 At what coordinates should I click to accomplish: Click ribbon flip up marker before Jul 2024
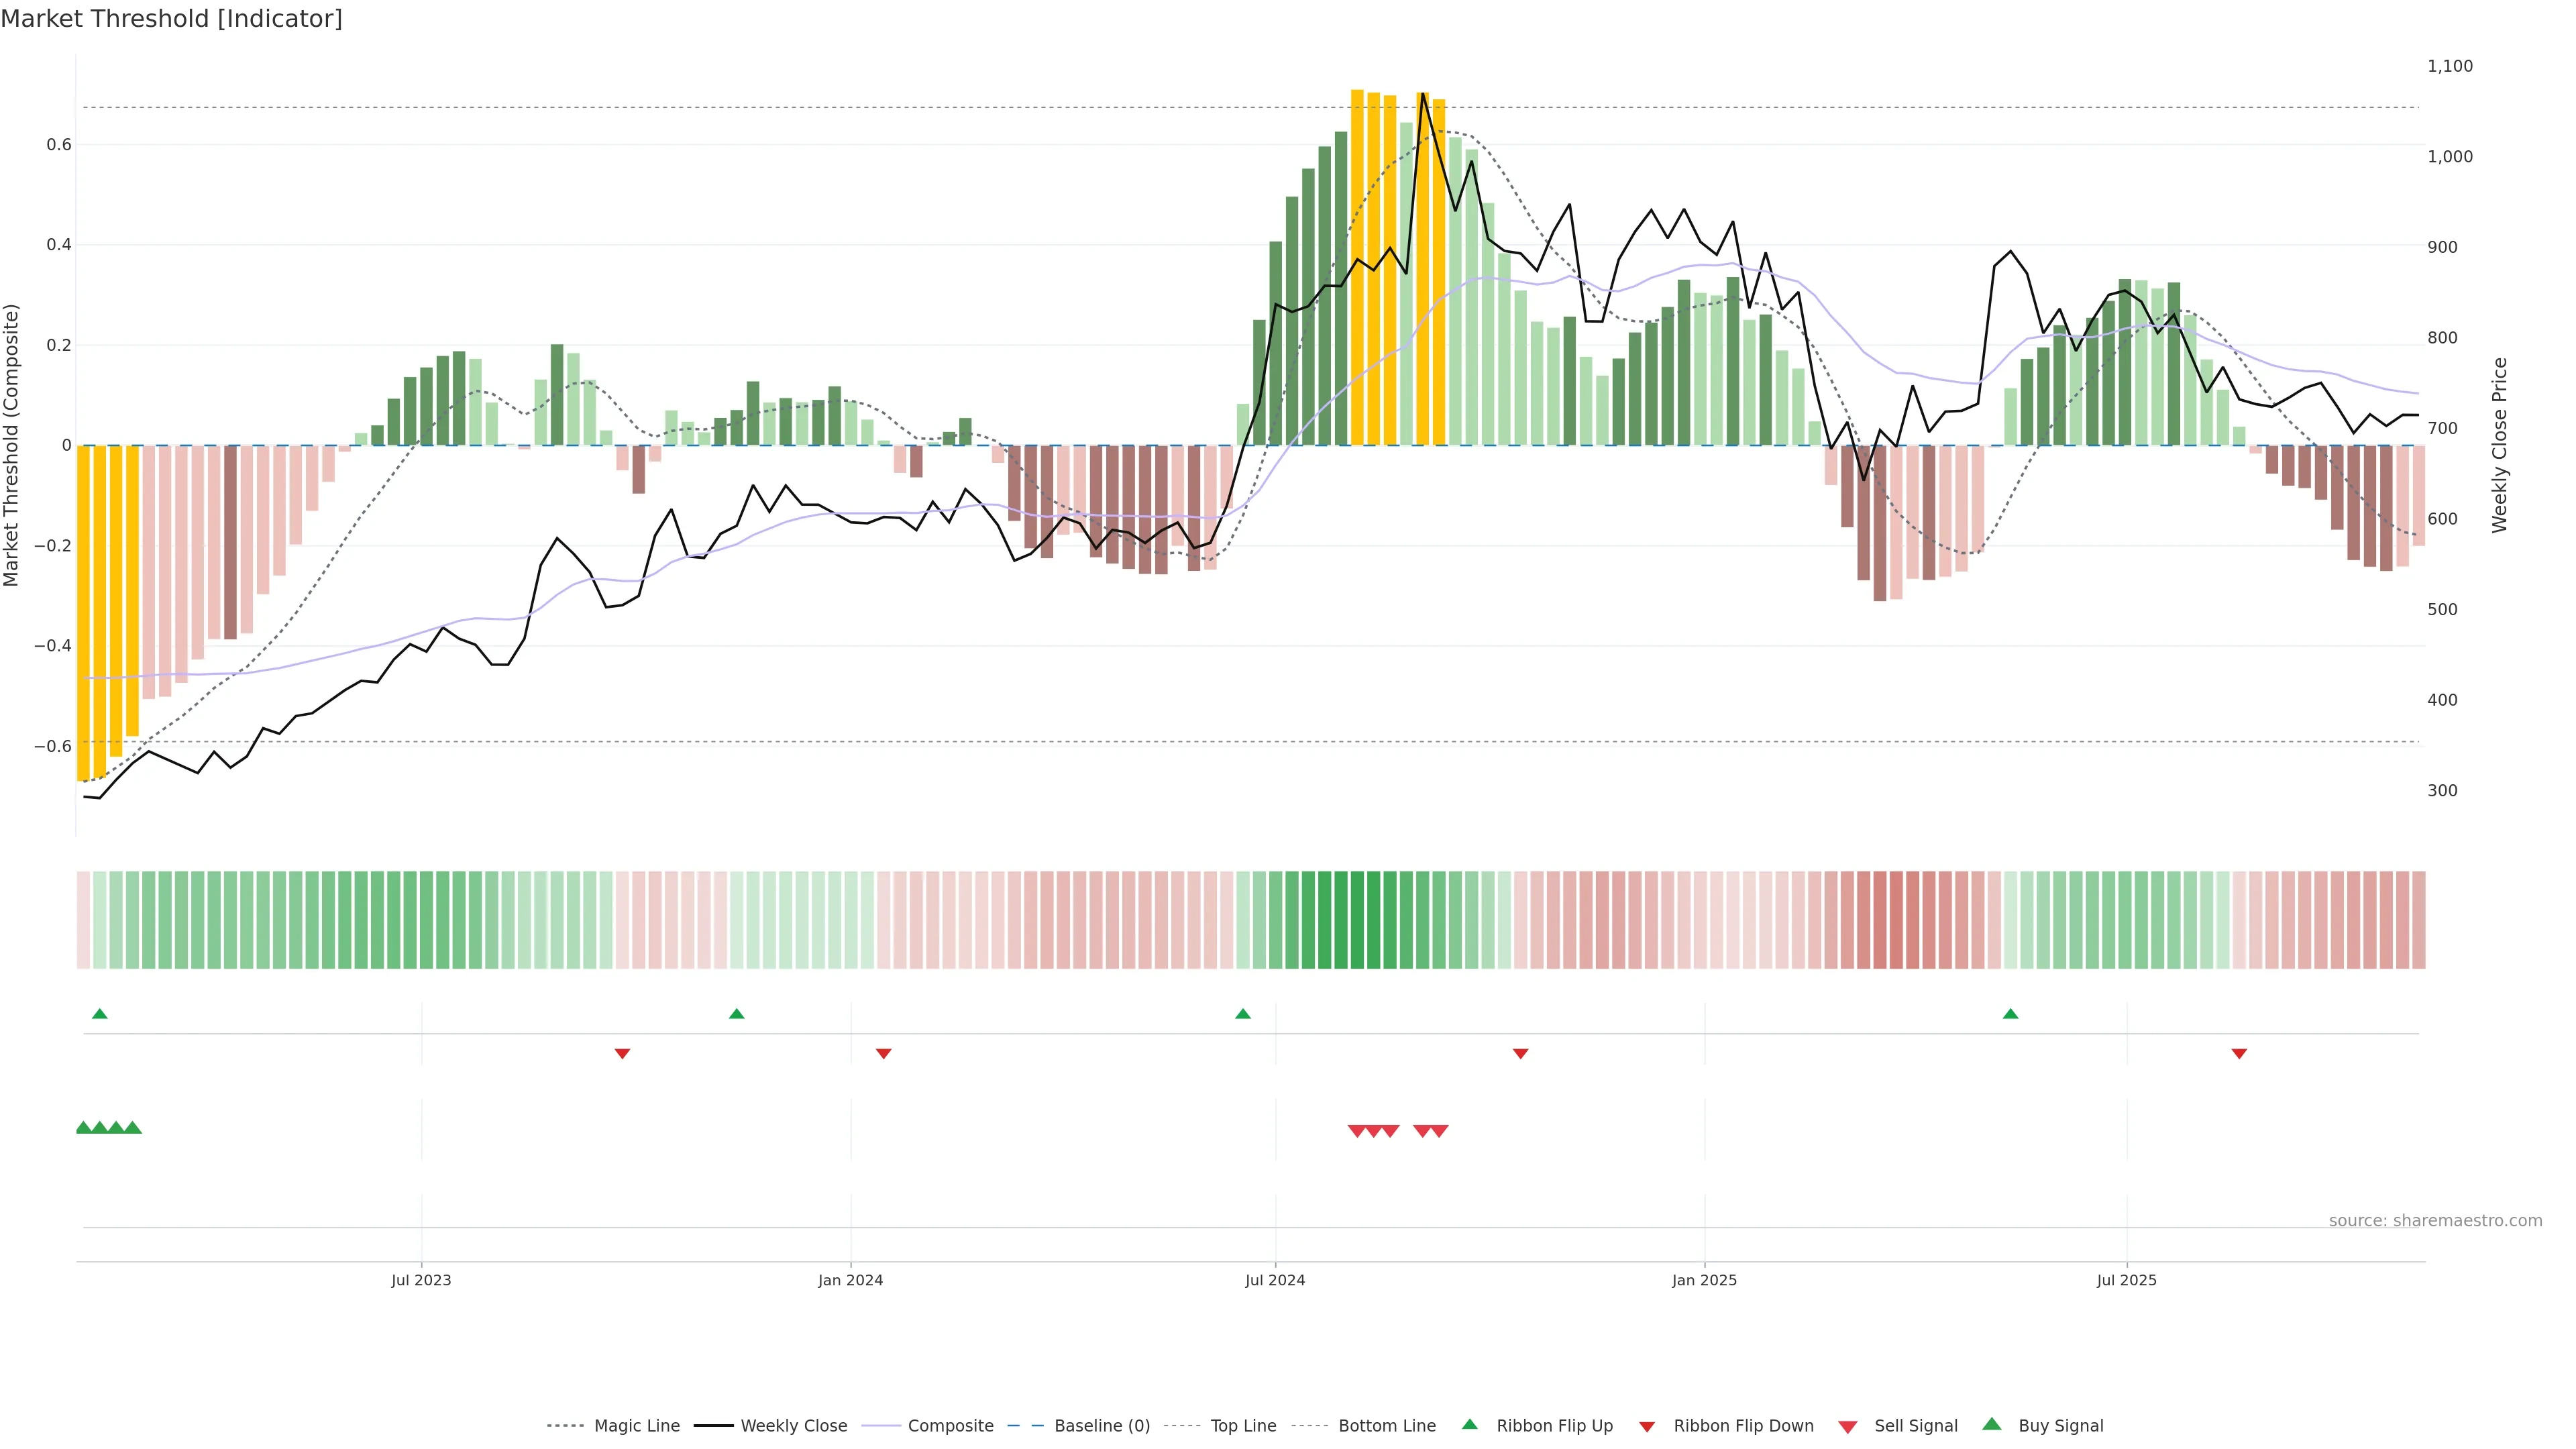[x=1243, y=1014]
